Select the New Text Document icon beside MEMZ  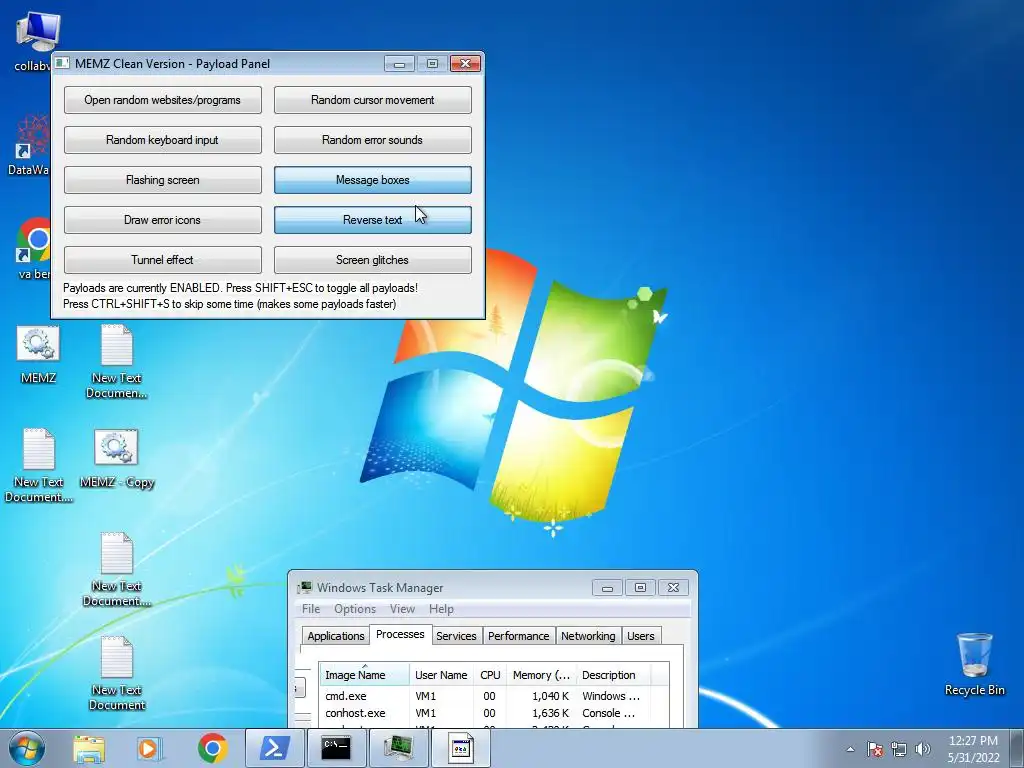click(x=116, y=362)
